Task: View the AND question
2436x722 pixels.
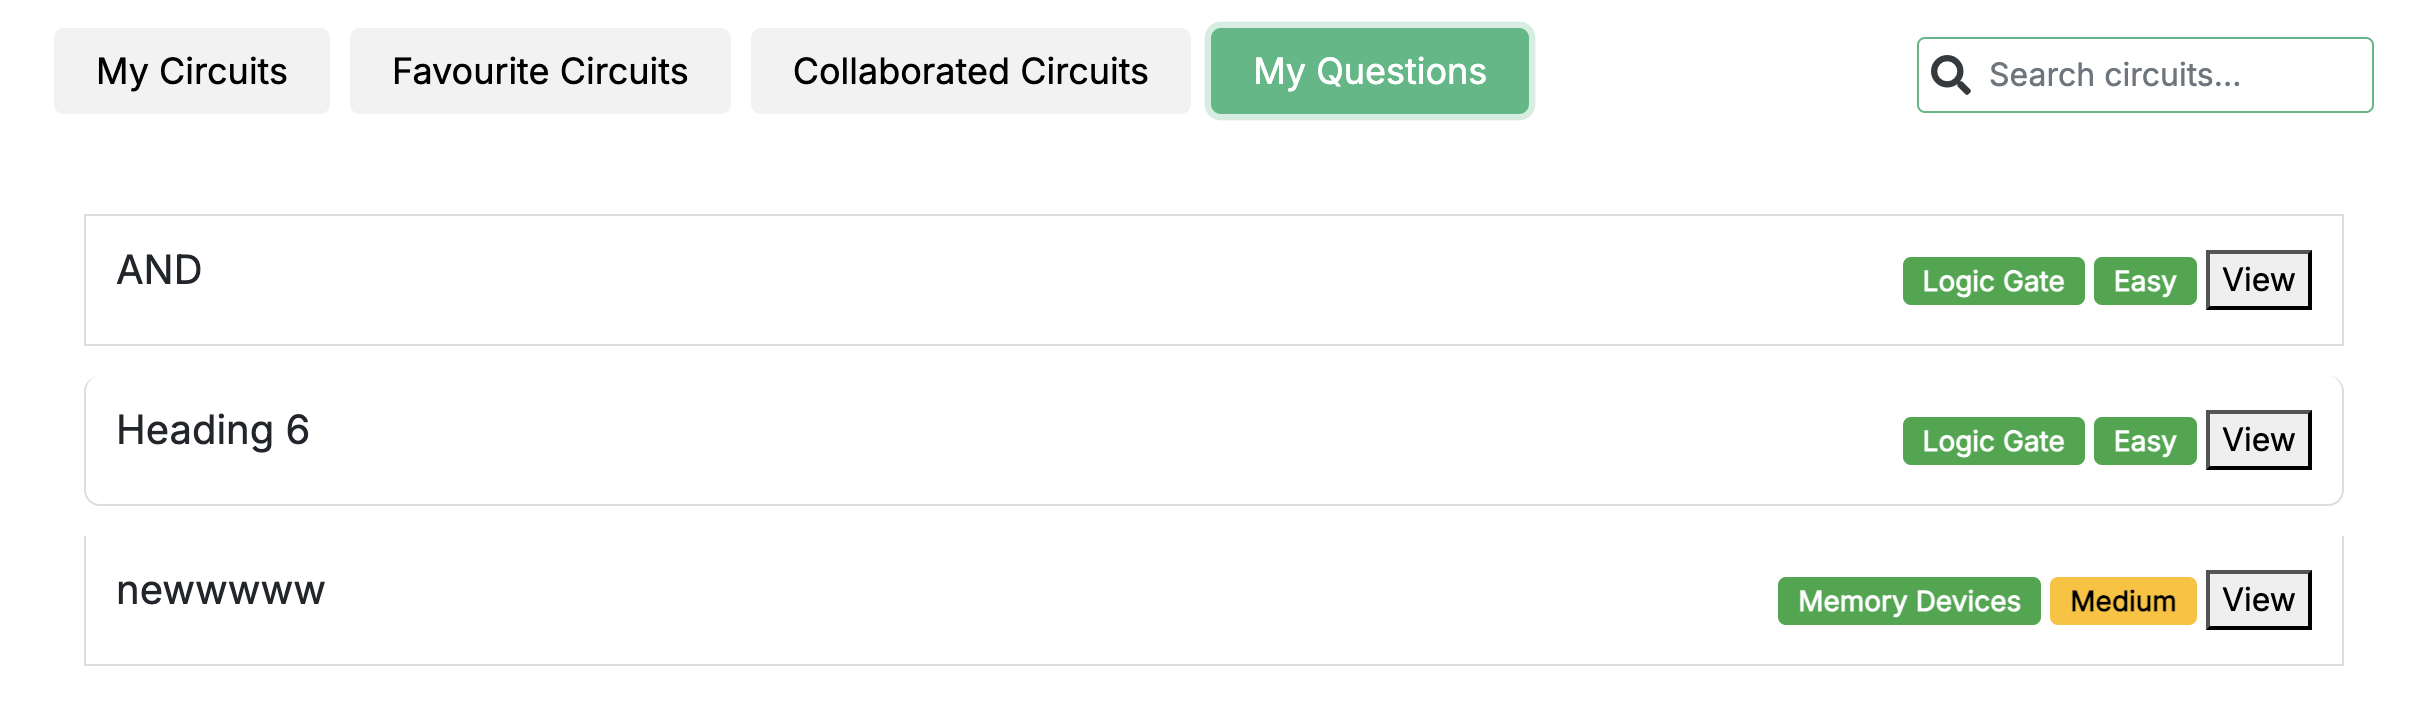Action: tap(2258, 280)
